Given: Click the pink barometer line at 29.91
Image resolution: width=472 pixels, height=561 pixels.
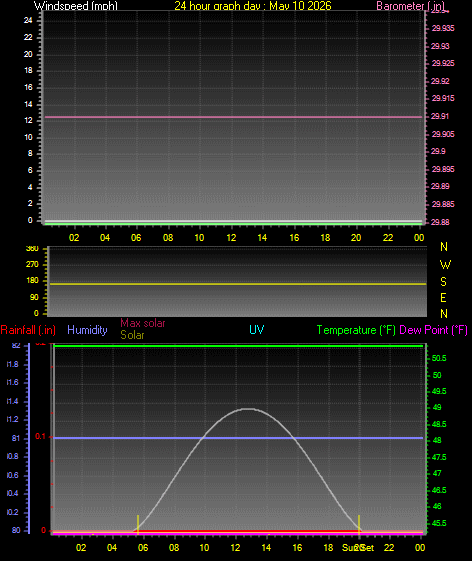Looking at the screenshot, I should (233, 117).
